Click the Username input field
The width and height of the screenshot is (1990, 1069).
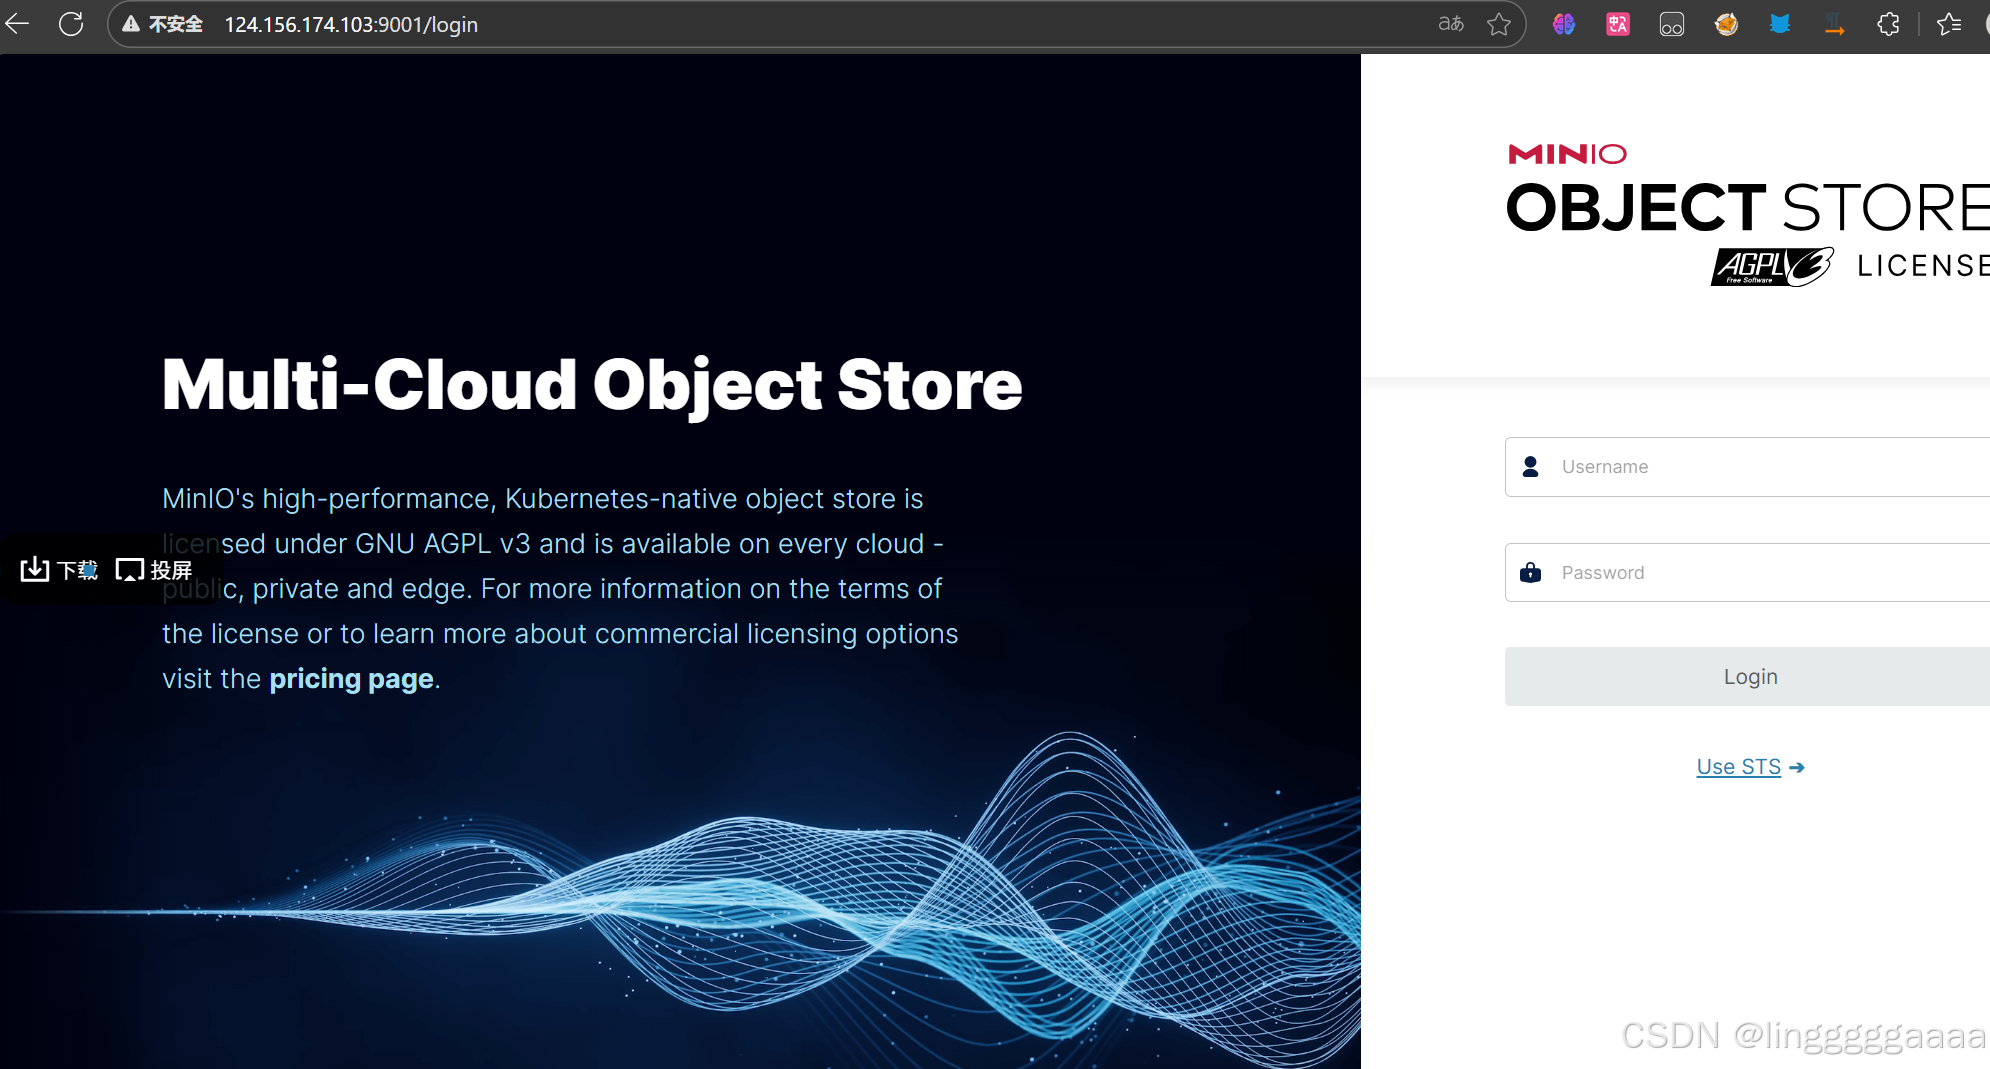[1747, 467]
